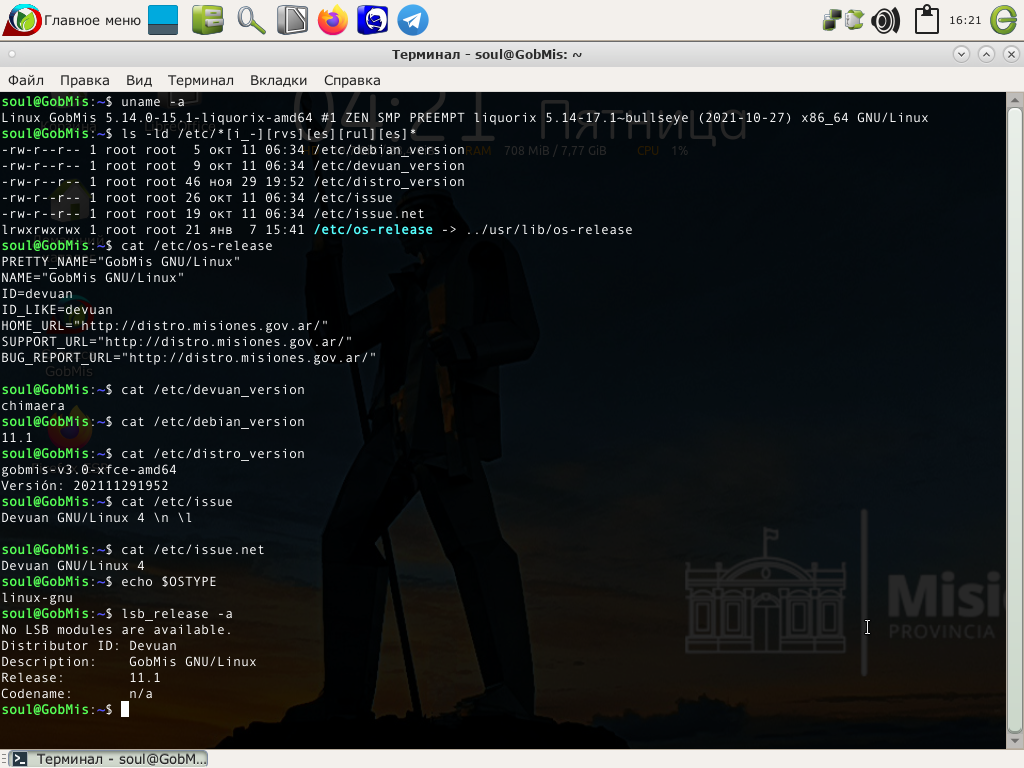Click the "ls -ld /etc/*[i_-]..." command
Screen dimensions: 1024x768
pos(268,134)
